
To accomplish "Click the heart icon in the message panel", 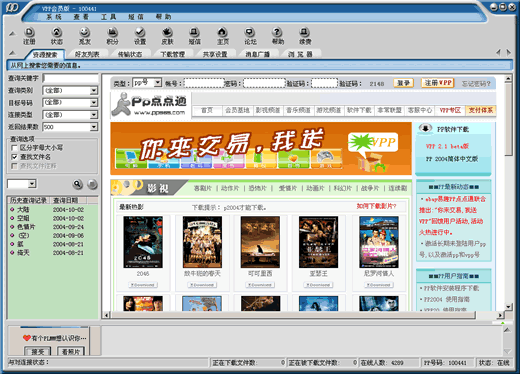I will [27, 338].
